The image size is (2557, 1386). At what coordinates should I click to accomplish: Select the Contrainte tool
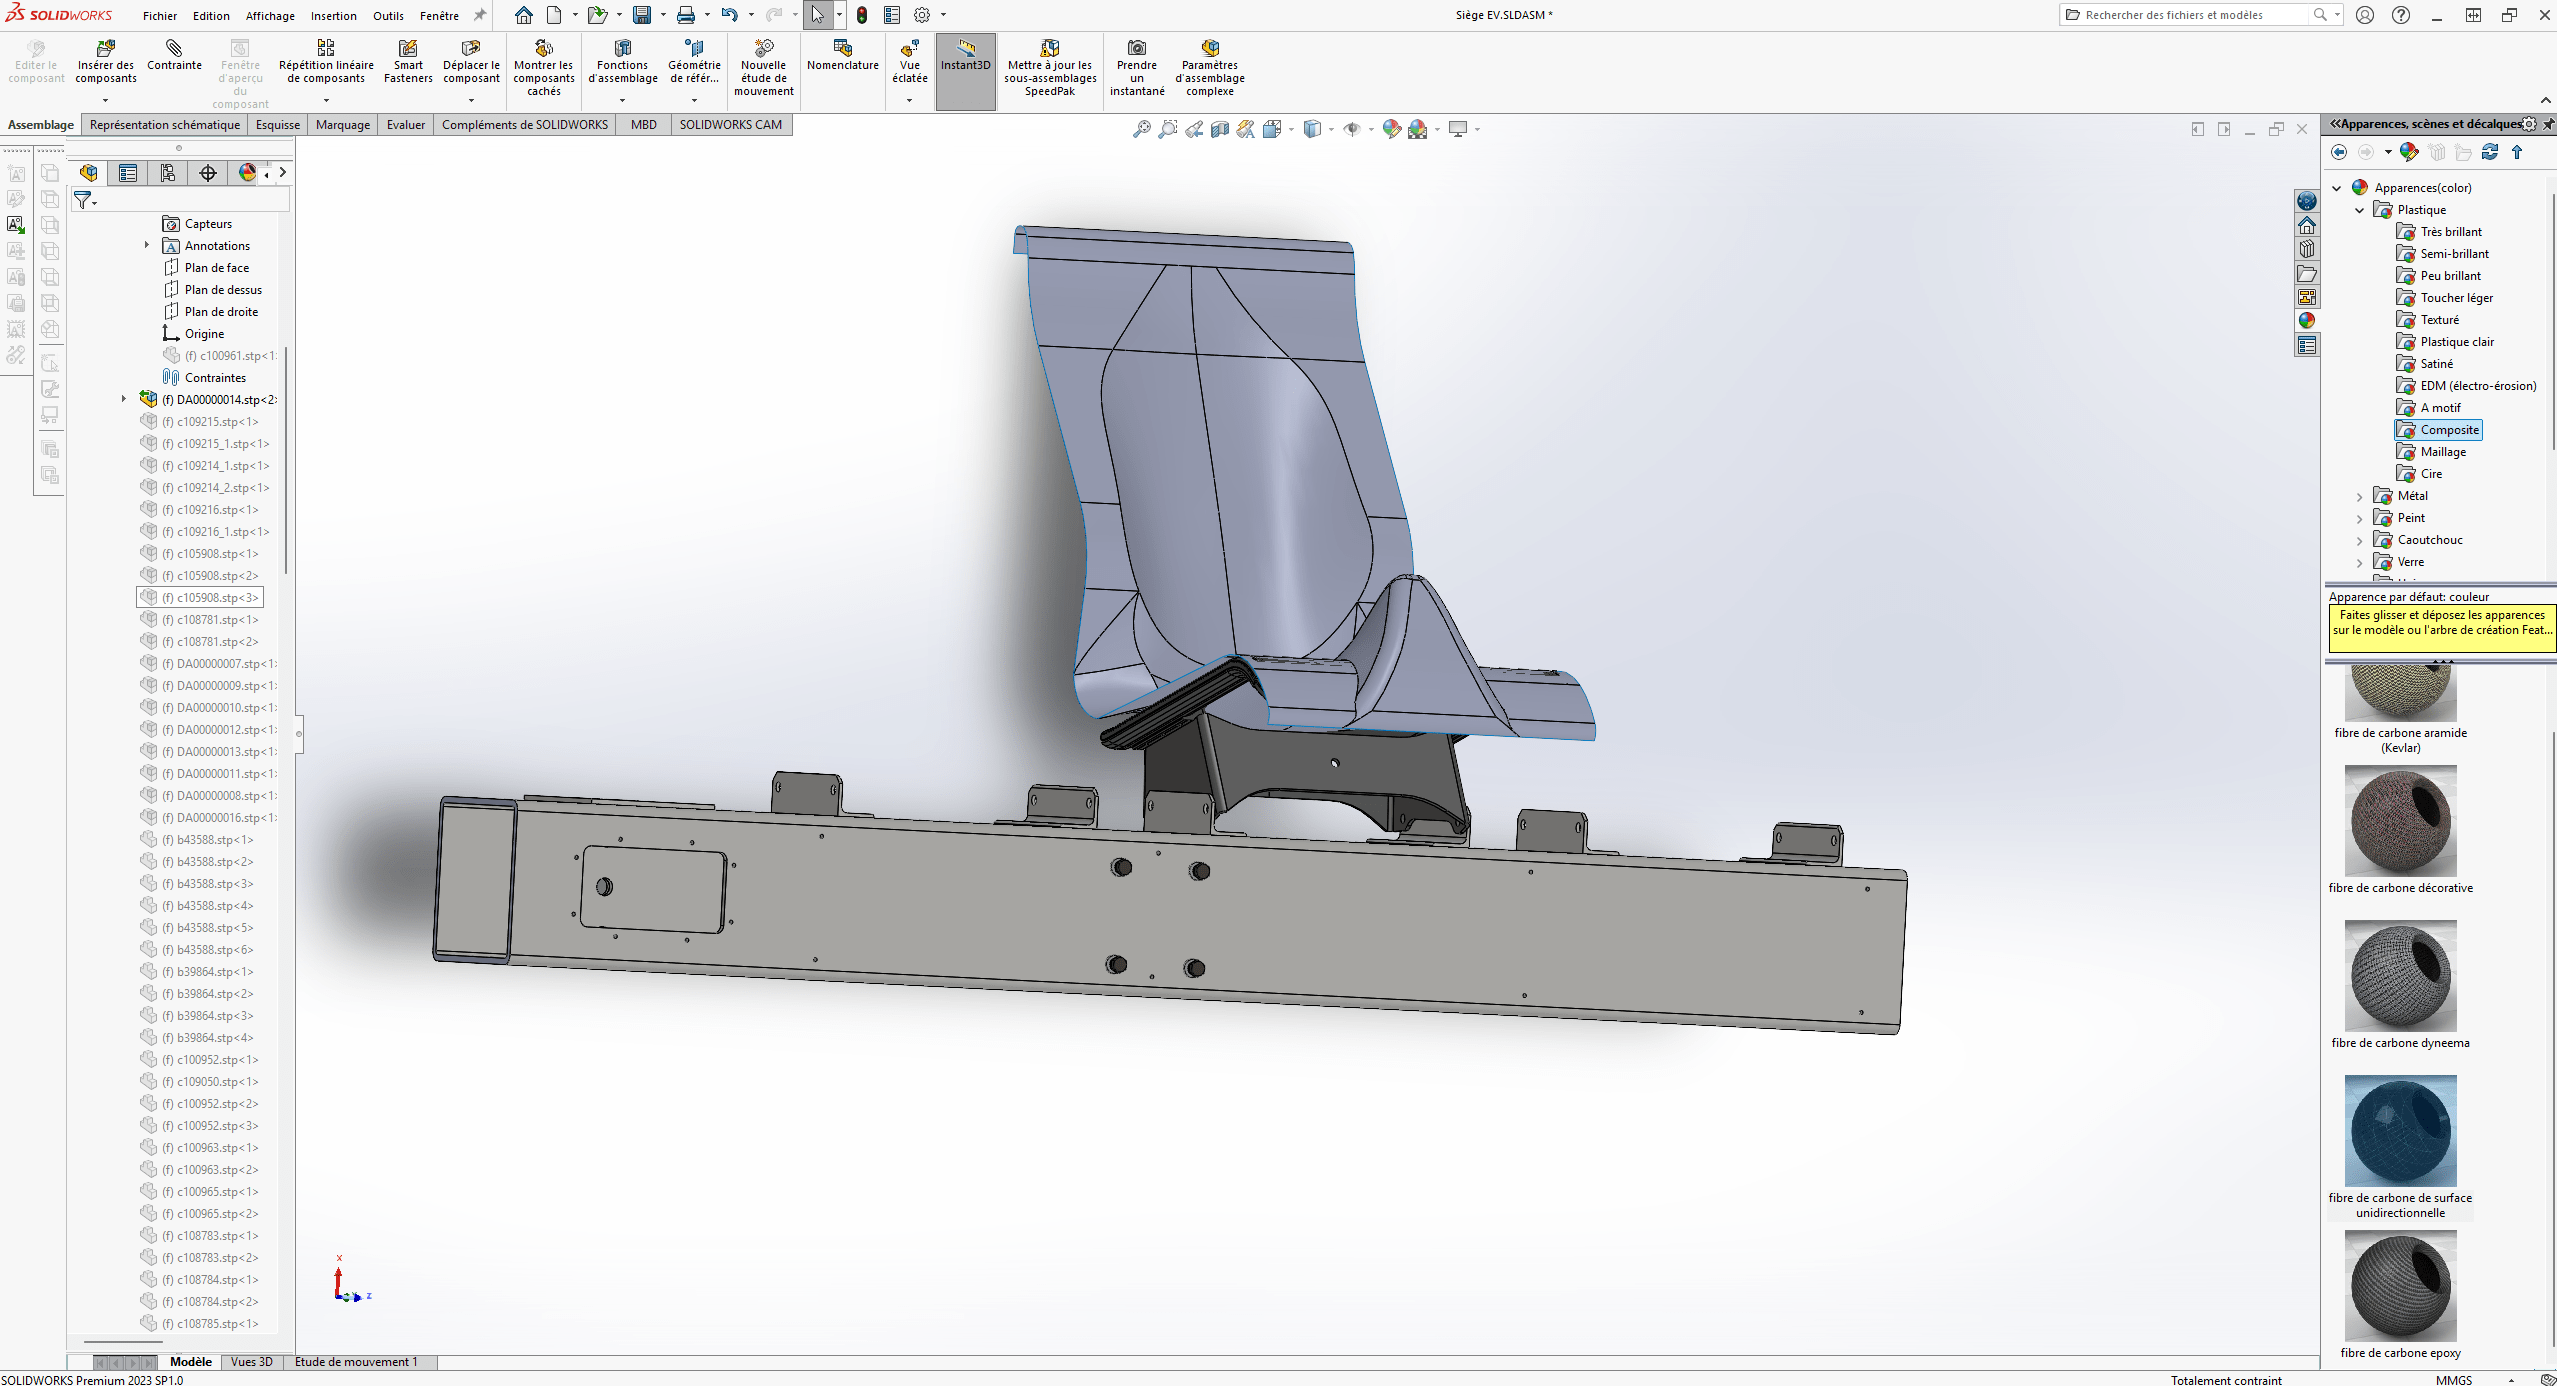[174, 55]
